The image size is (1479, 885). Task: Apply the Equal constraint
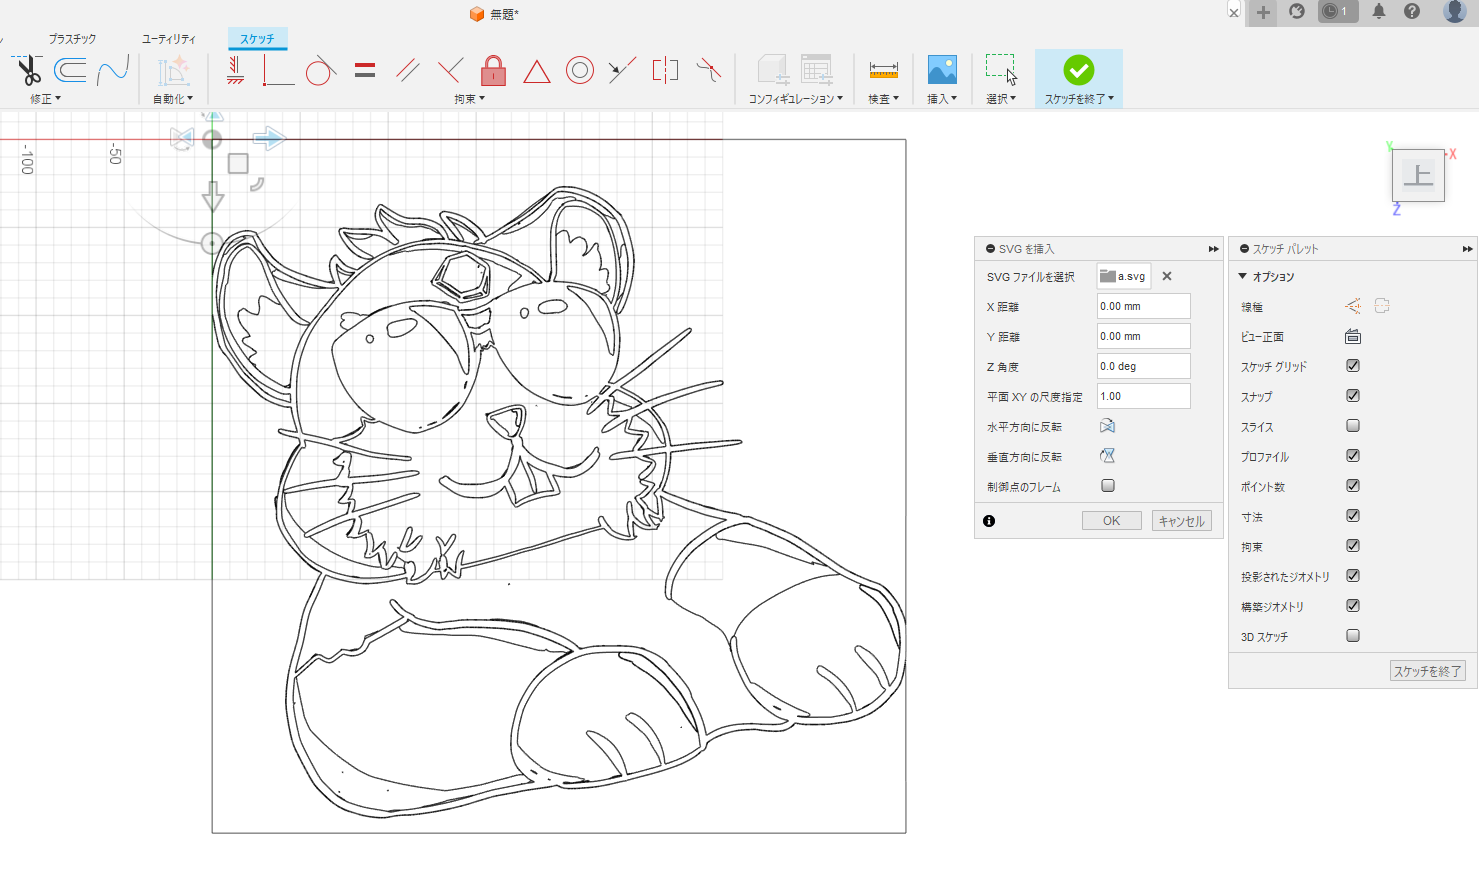[x=365, y=70]
